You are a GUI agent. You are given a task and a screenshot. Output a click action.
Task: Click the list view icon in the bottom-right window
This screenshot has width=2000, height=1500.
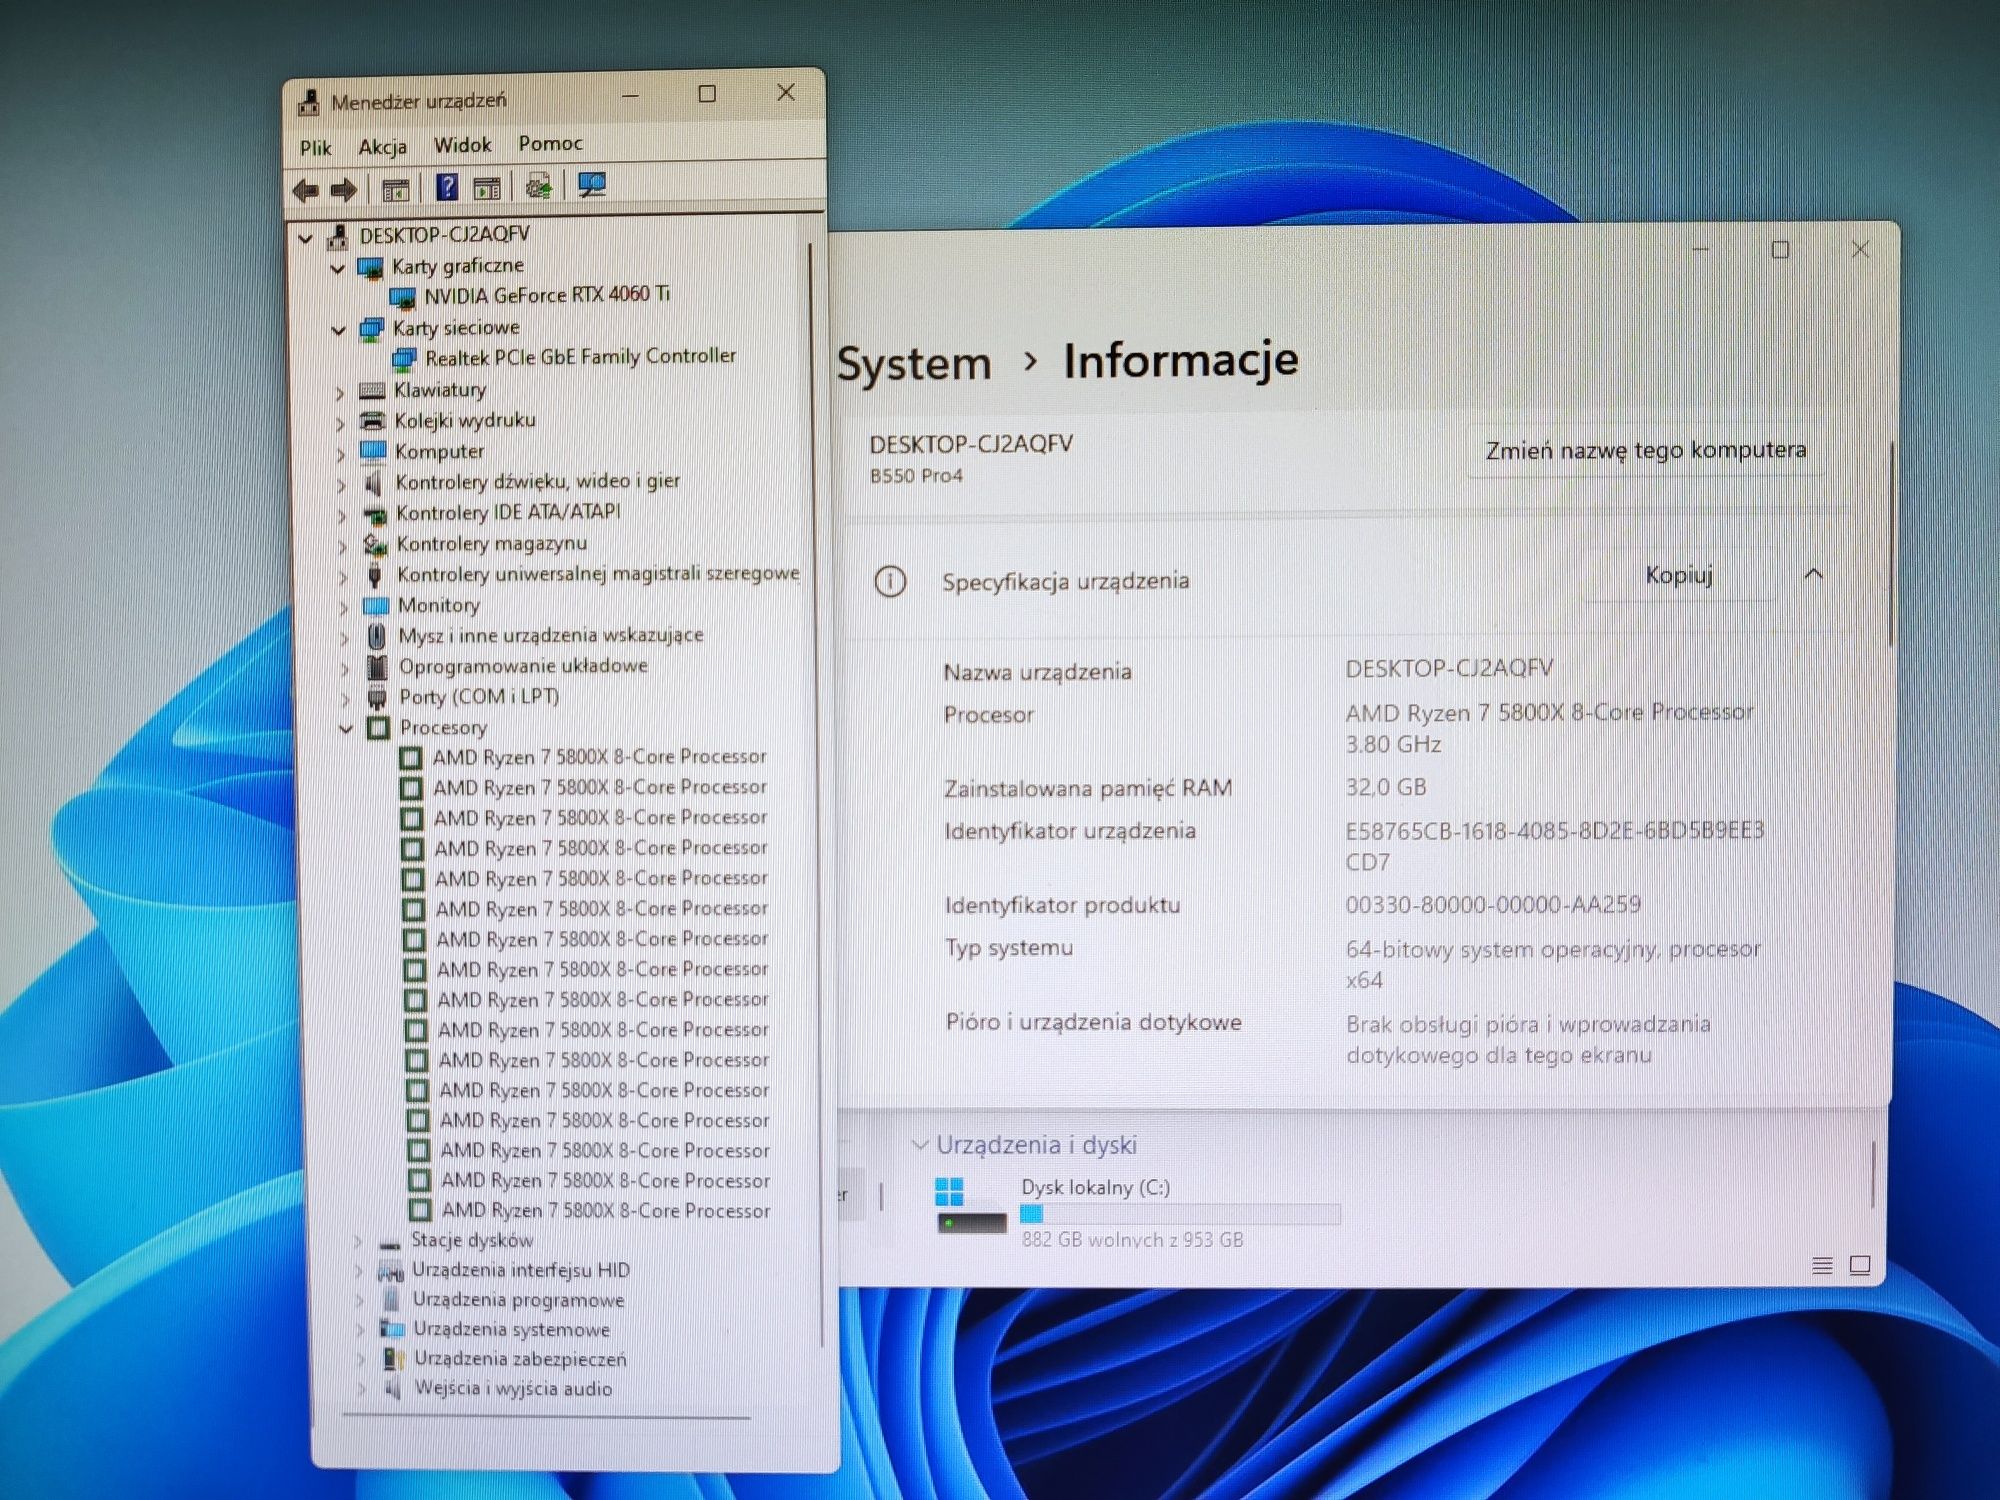pos(1823,1266)
